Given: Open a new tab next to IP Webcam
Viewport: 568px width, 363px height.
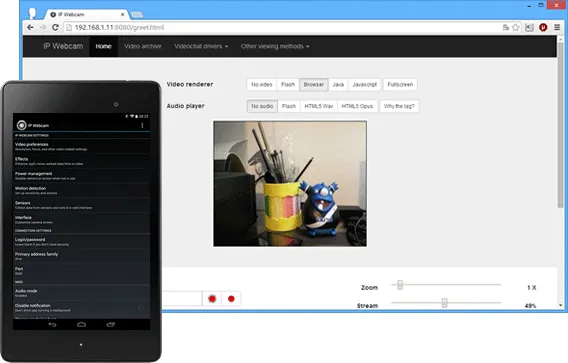Looking at the screenshot, I should [x=137, y=15].
